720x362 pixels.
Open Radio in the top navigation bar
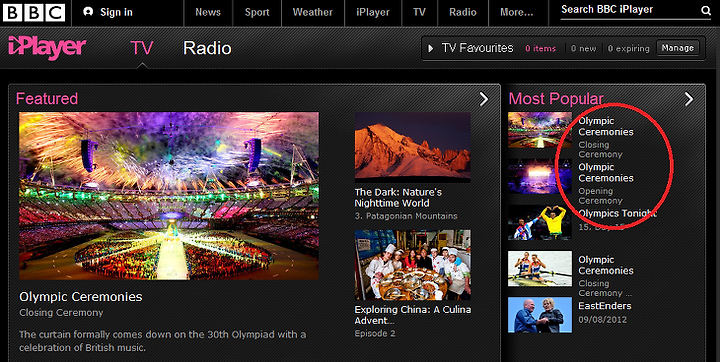pyautogui.click(x=462, y=12)
